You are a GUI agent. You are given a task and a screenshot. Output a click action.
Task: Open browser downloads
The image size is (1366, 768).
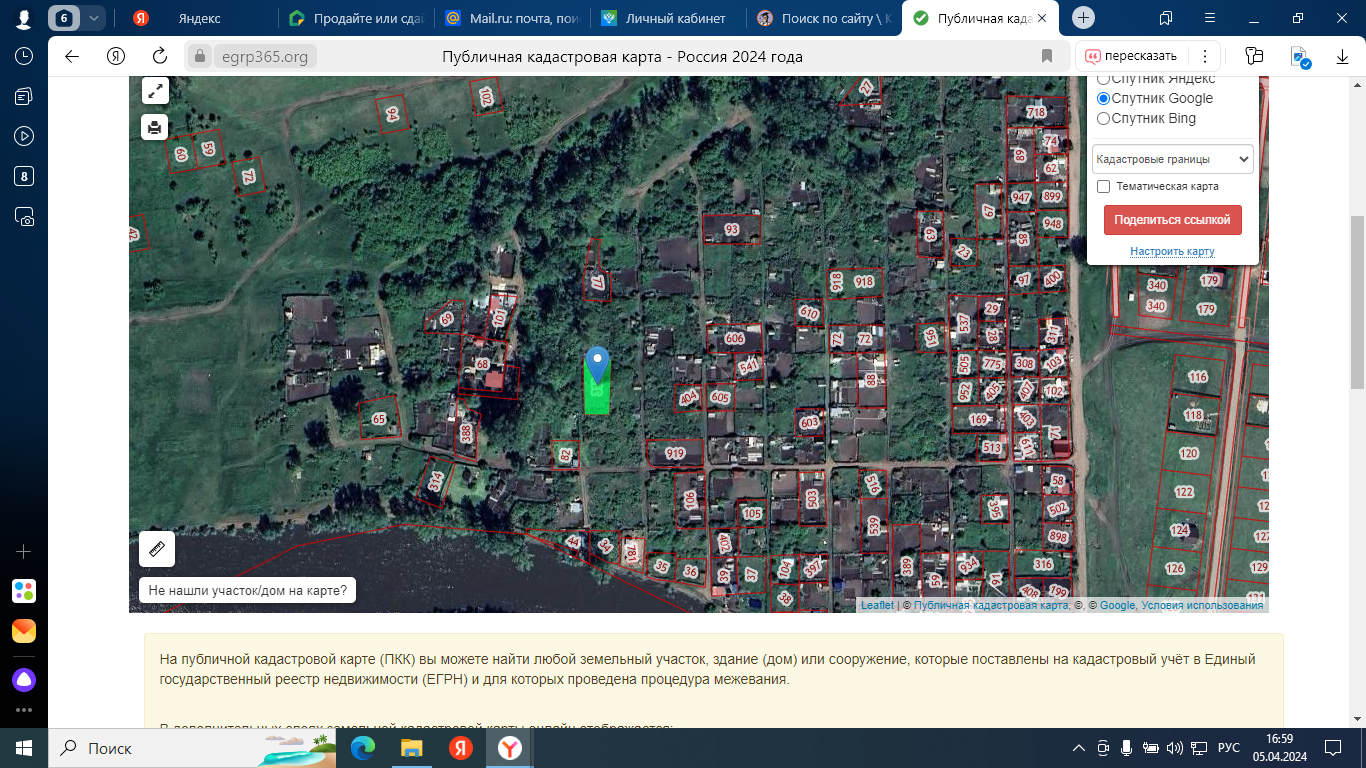(x=1343, y=57)
